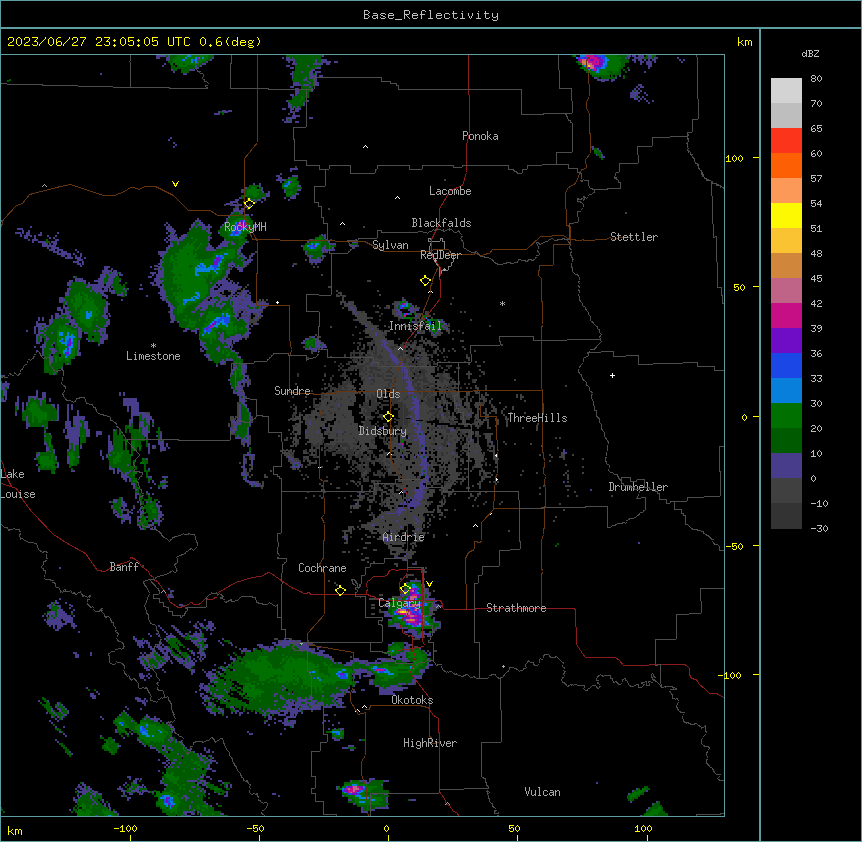The height and width of the screenshot is (842, 862).
Task: Click the Banff label
Action: click(x=124, y=567)
